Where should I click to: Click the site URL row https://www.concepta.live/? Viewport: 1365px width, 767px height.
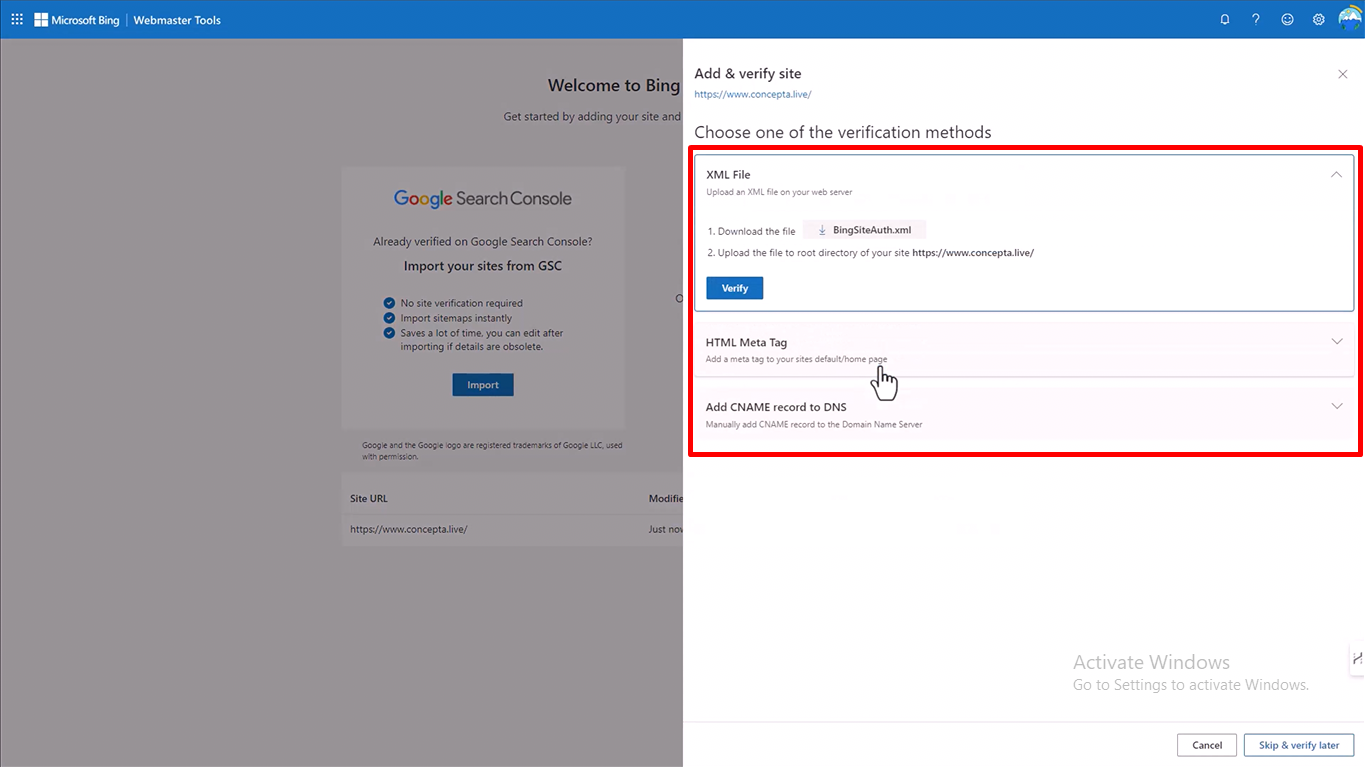tap(511, 529)
